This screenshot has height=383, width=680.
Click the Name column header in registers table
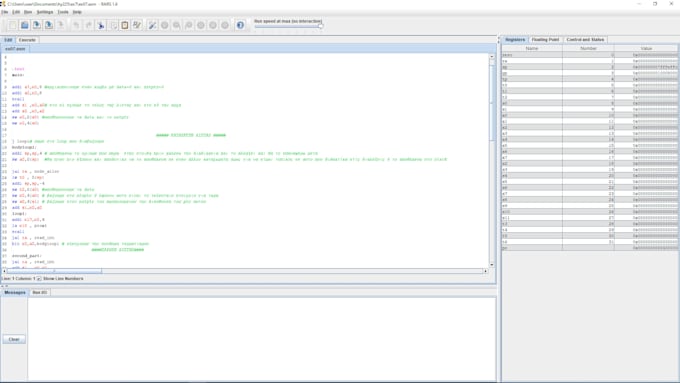532,48
